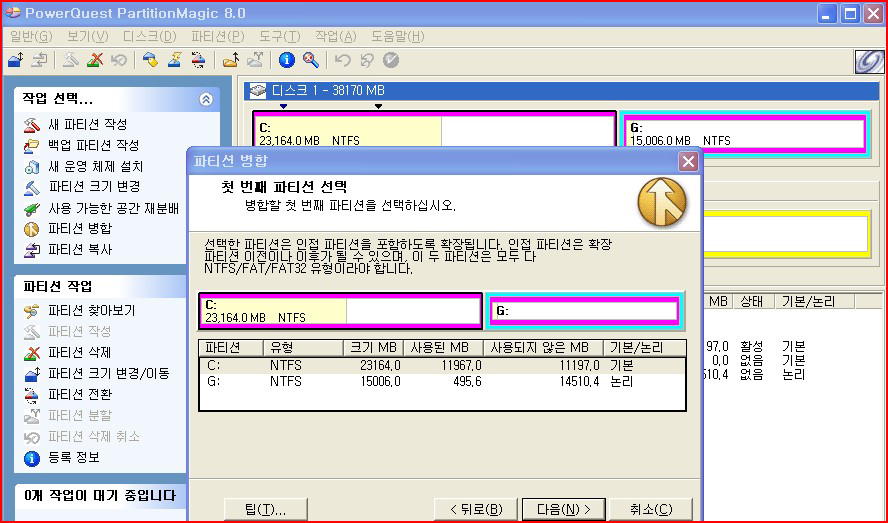The height and width of the screenshot is (523, 888).
Task: Click the < 뒤로(B) back button
Action: [476, 509]
